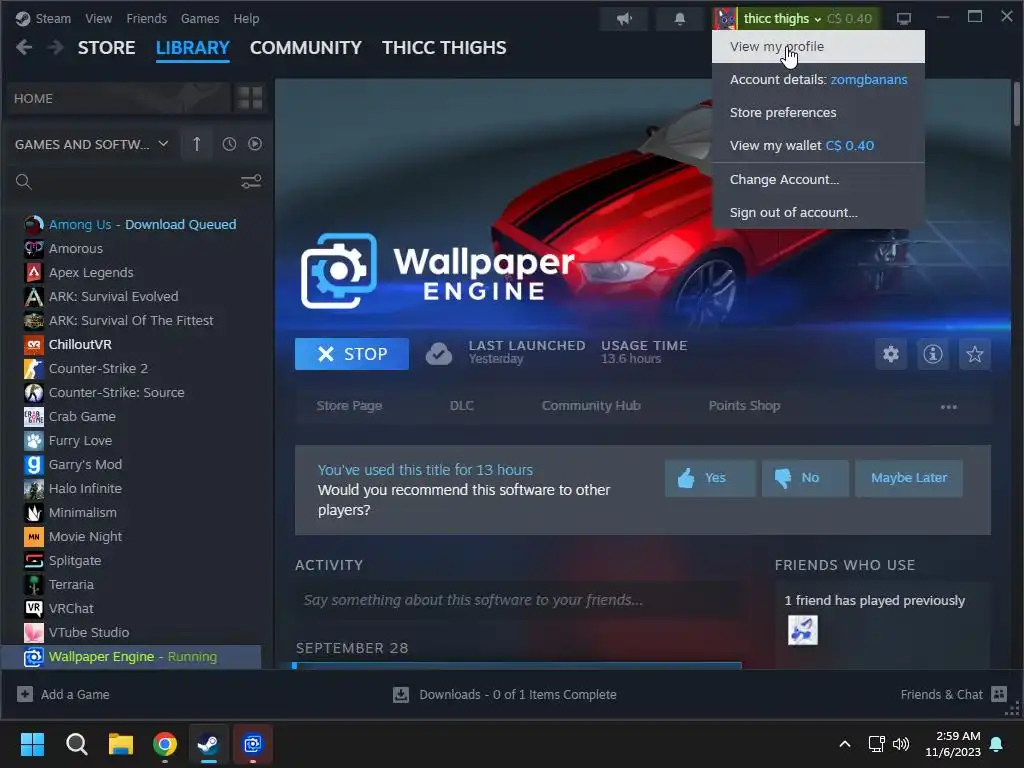Open the notifications bell in Steam header
The height and width of the screenshot is (768, 1024).
point(680,19)
